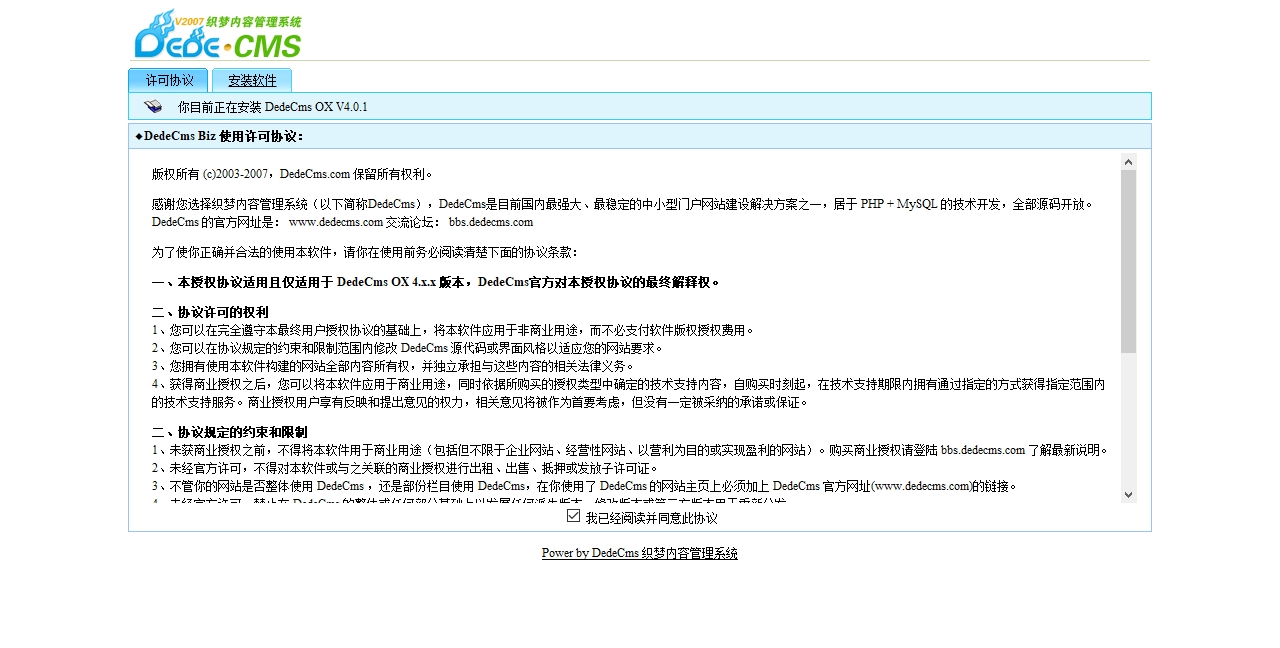The height and width of the screenshot is (648, 1280).
Task: Click the bbs.dedecms.com forum address text
Action: pyautogui.click(x=491, y=222)
